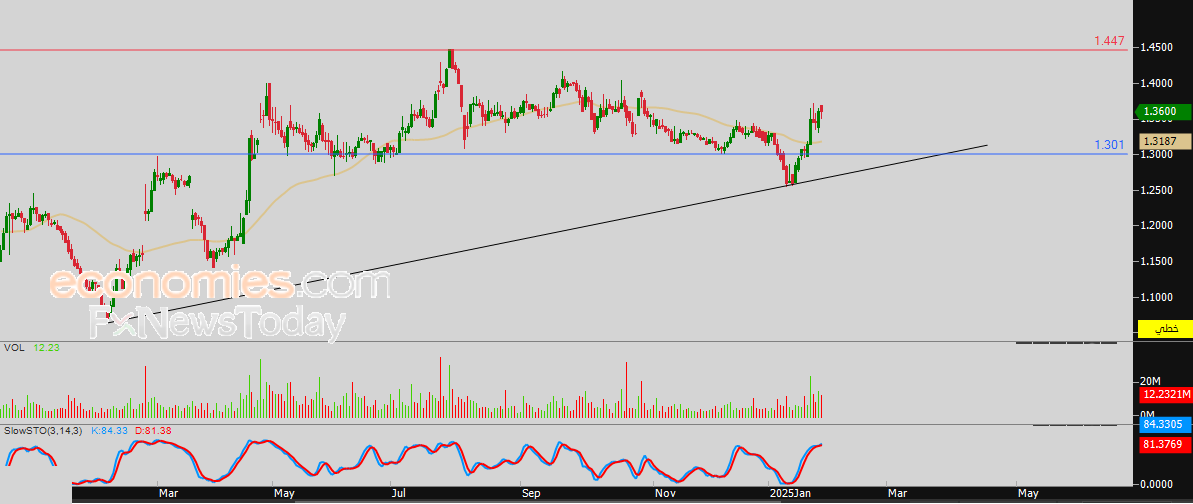
Task: Click the K:84.33 stochastic reading
Action: pyautogui.click(x=112, y=431)
